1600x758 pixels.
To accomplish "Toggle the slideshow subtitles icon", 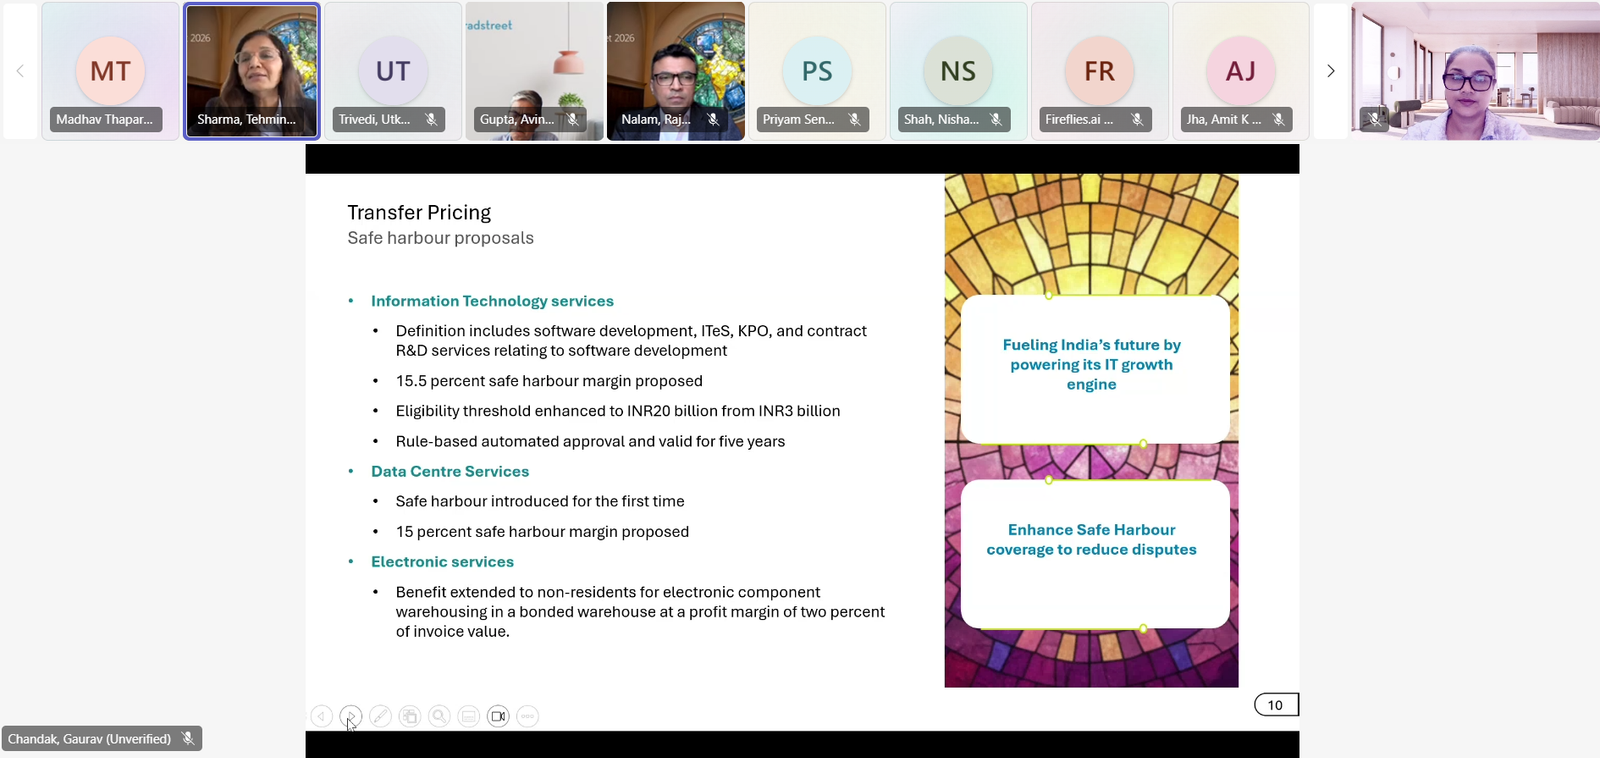I will click(x=468, y=716).
